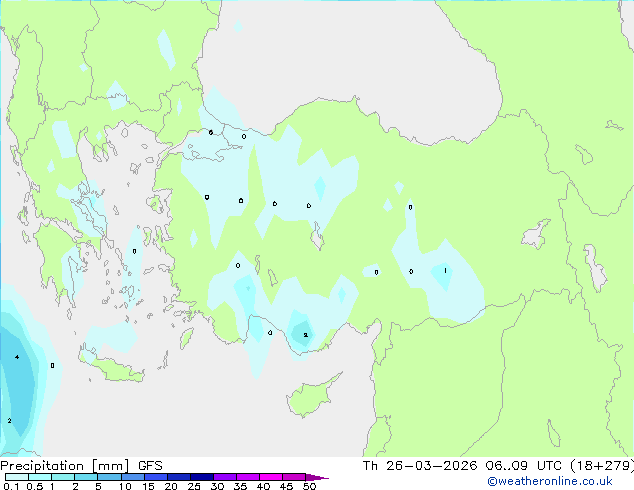Click the "45" legend tick label

tap(286, 486)
